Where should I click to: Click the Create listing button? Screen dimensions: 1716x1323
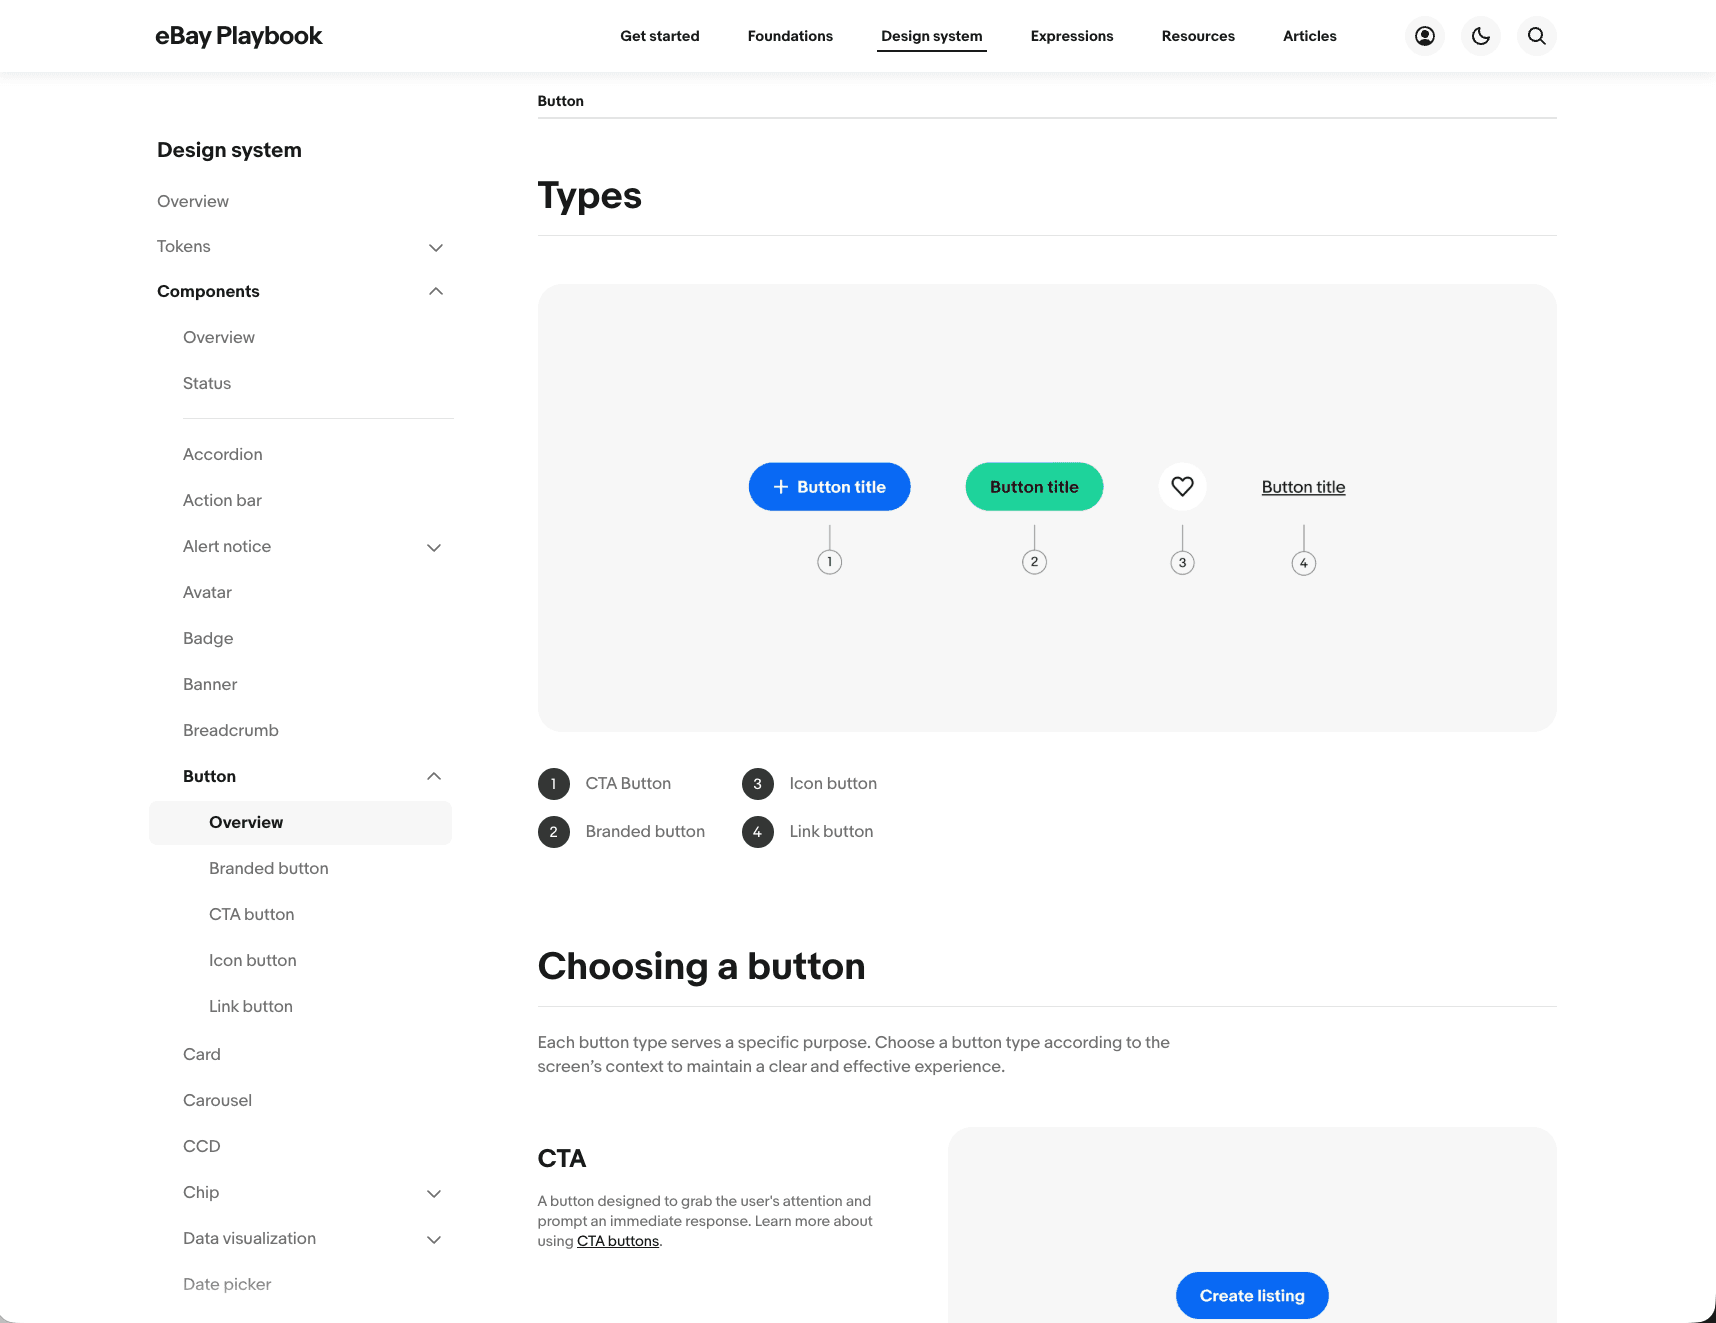click(1252, 1296)
